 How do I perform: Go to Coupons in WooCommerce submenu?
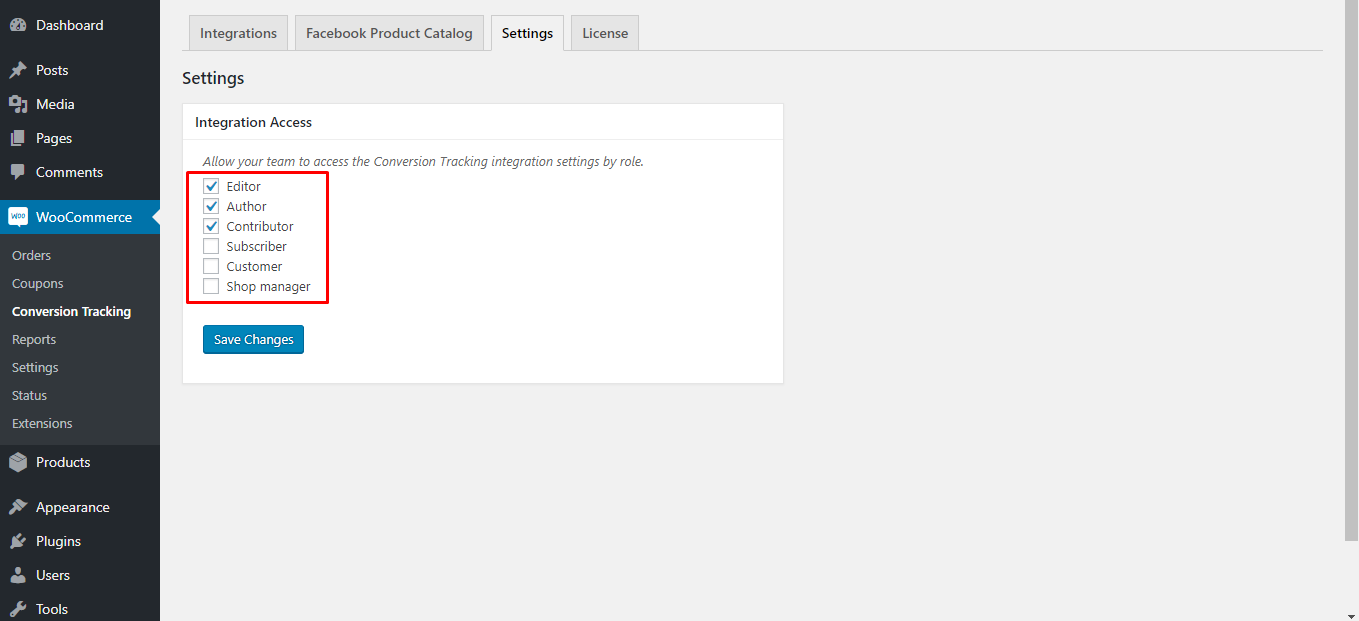[x=38, y=283]
